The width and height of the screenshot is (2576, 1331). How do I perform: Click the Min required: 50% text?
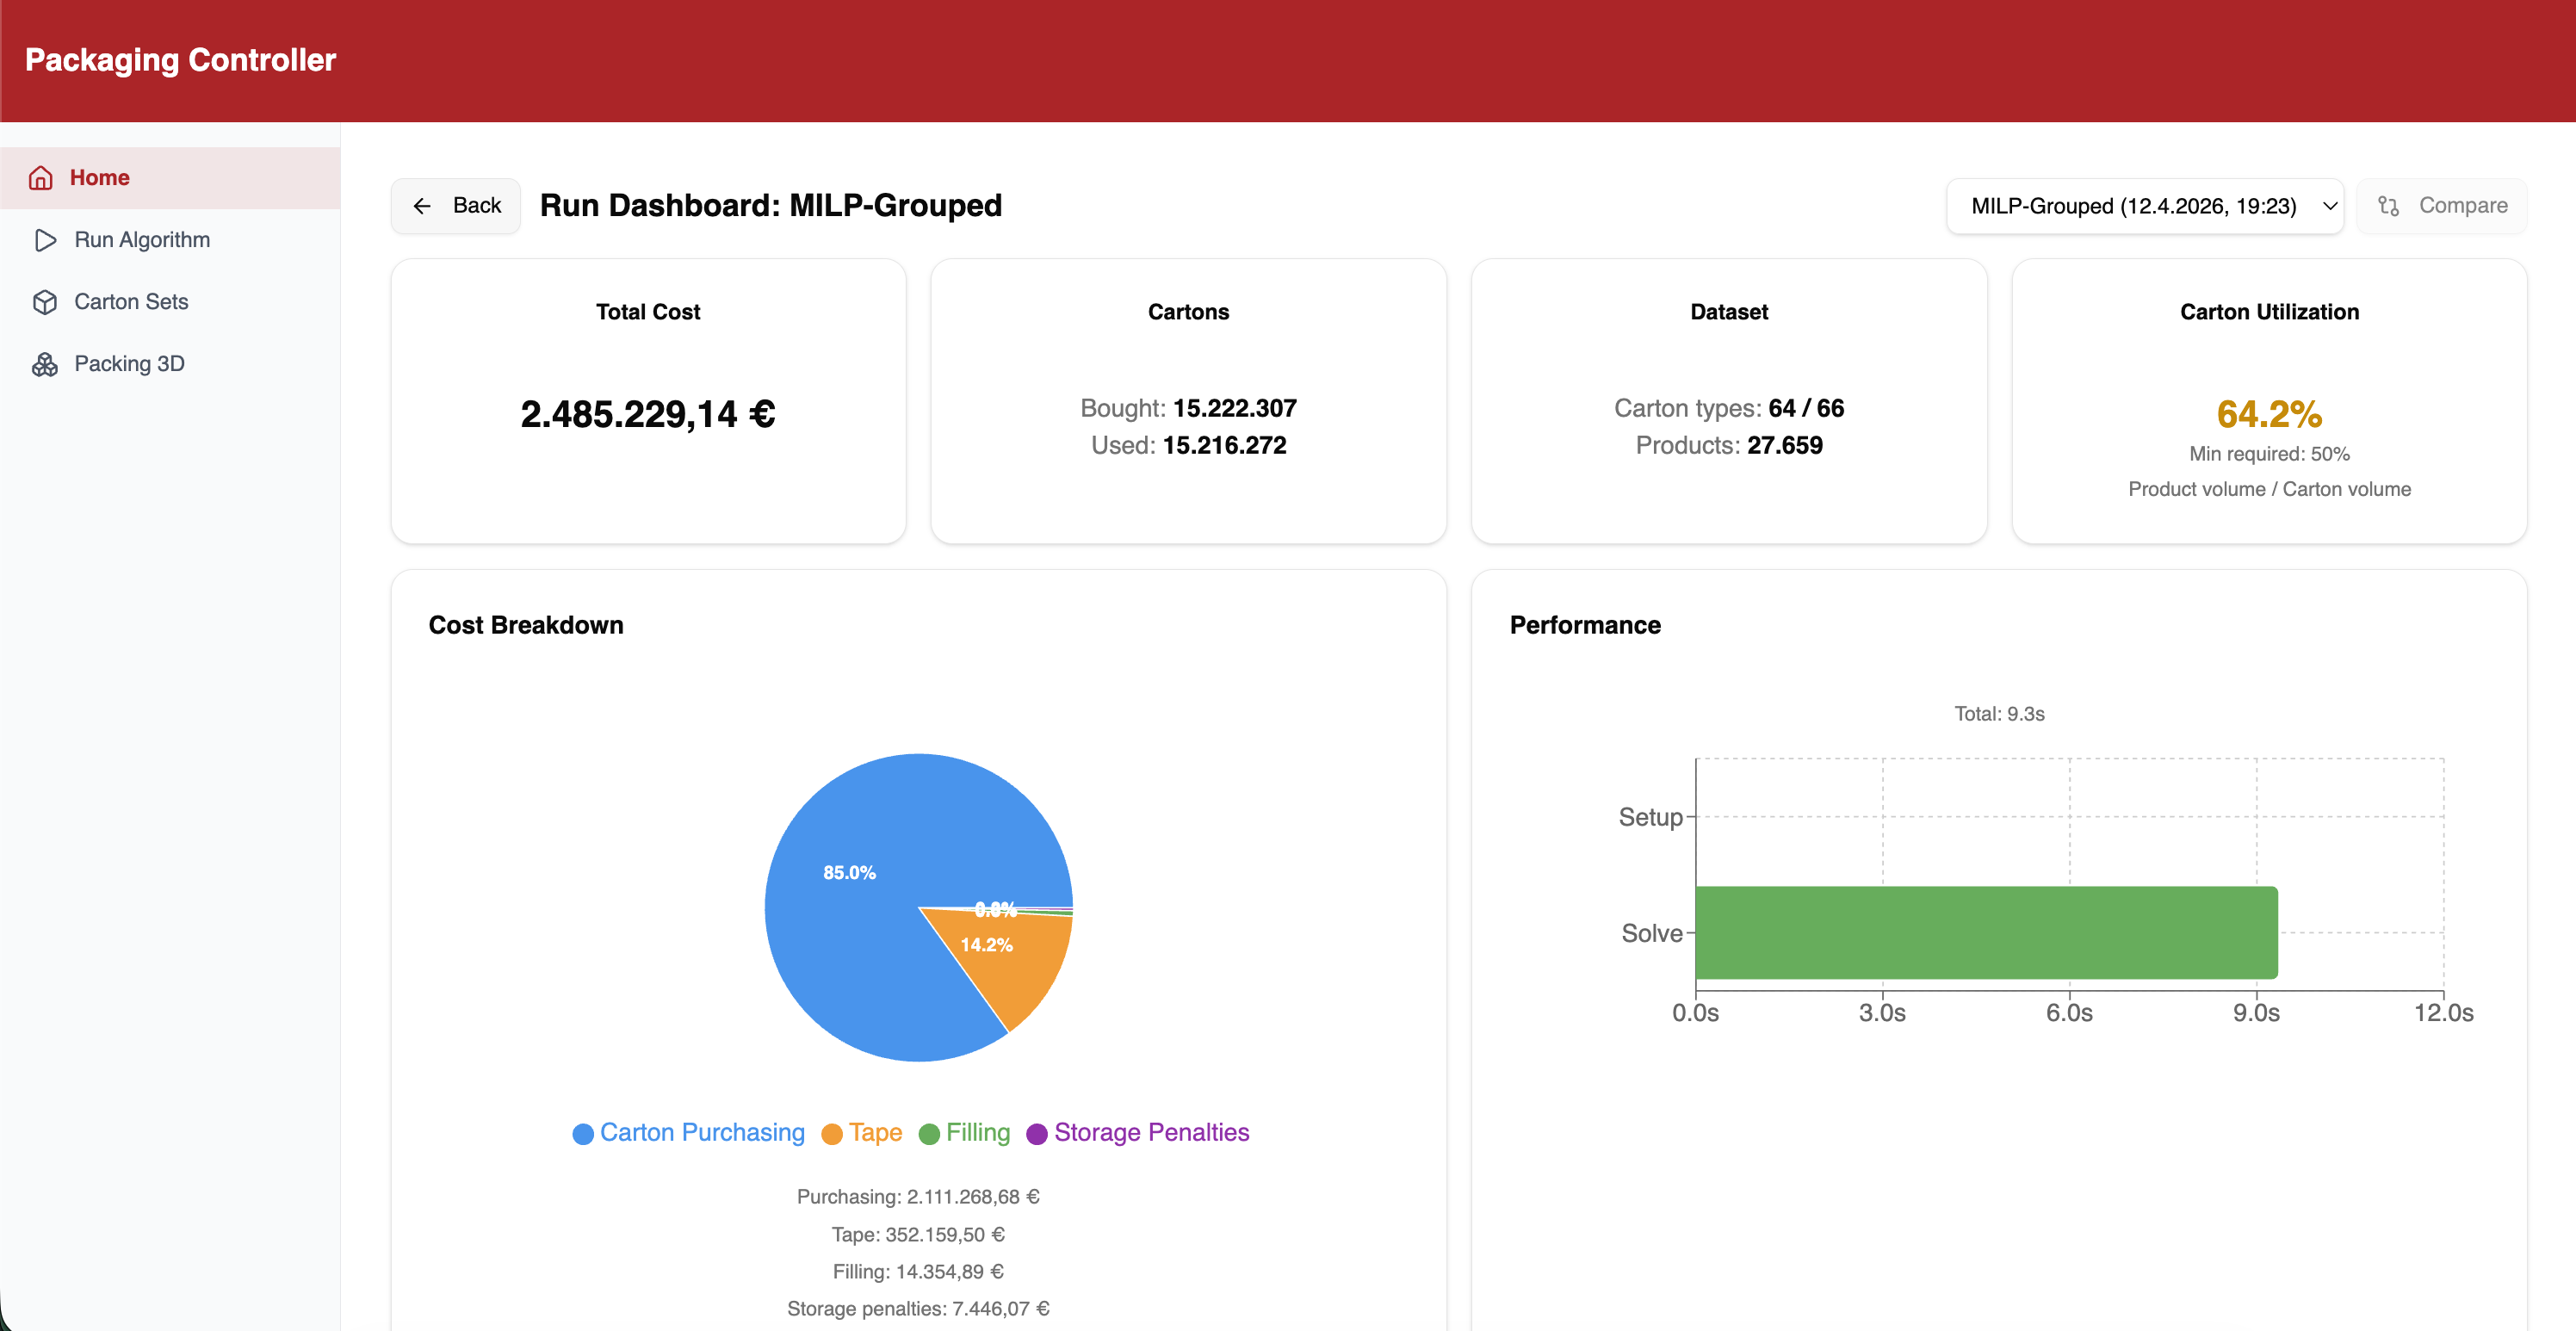pos(2269,454)
